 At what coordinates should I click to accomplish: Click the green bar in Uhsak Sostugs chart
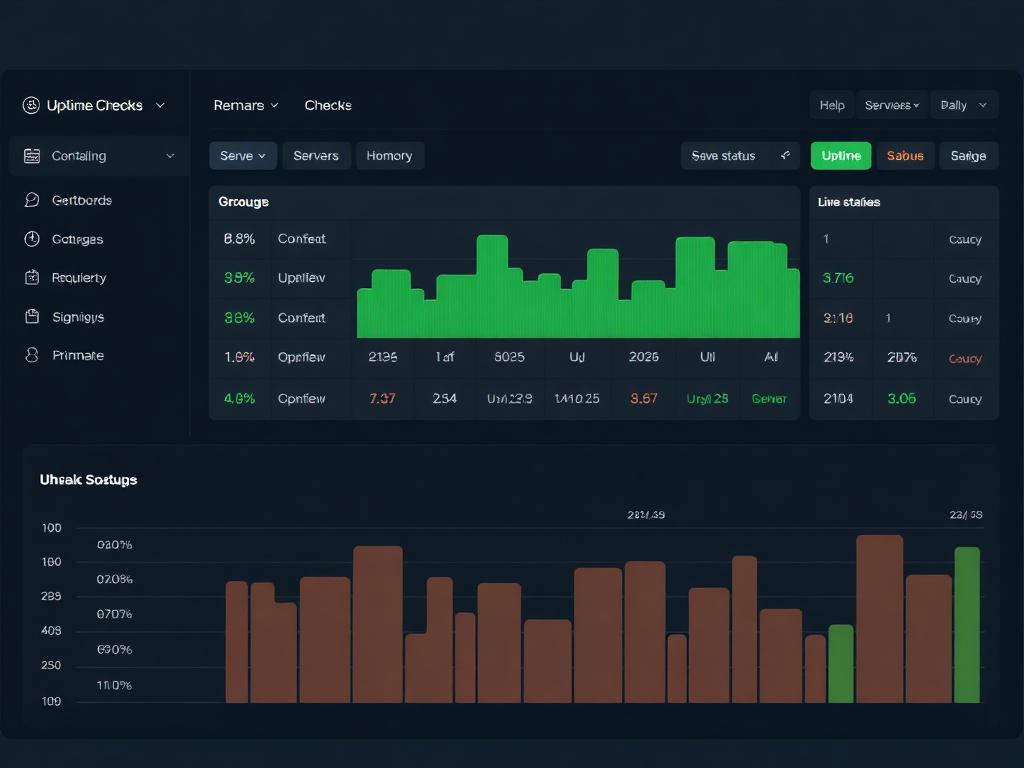click(x=966, y=625)
